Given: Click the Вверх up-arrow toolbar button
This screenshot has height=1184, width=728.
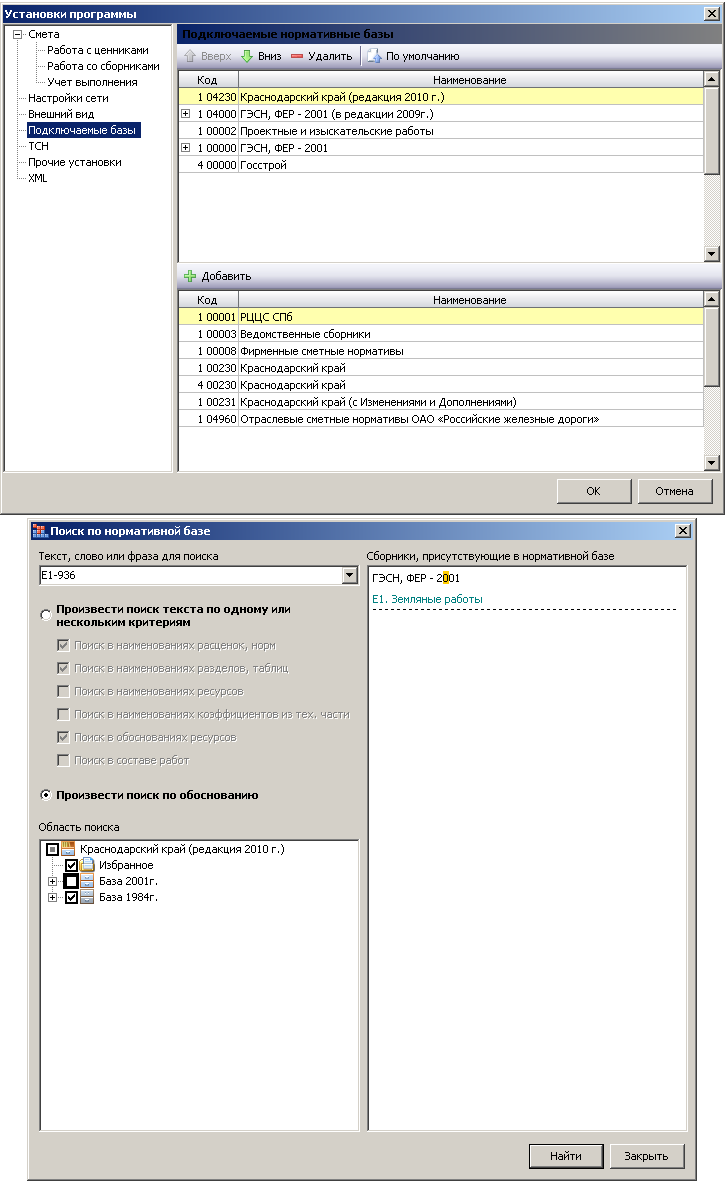Looking at the screenshot, I should click(x=208, y=56).
